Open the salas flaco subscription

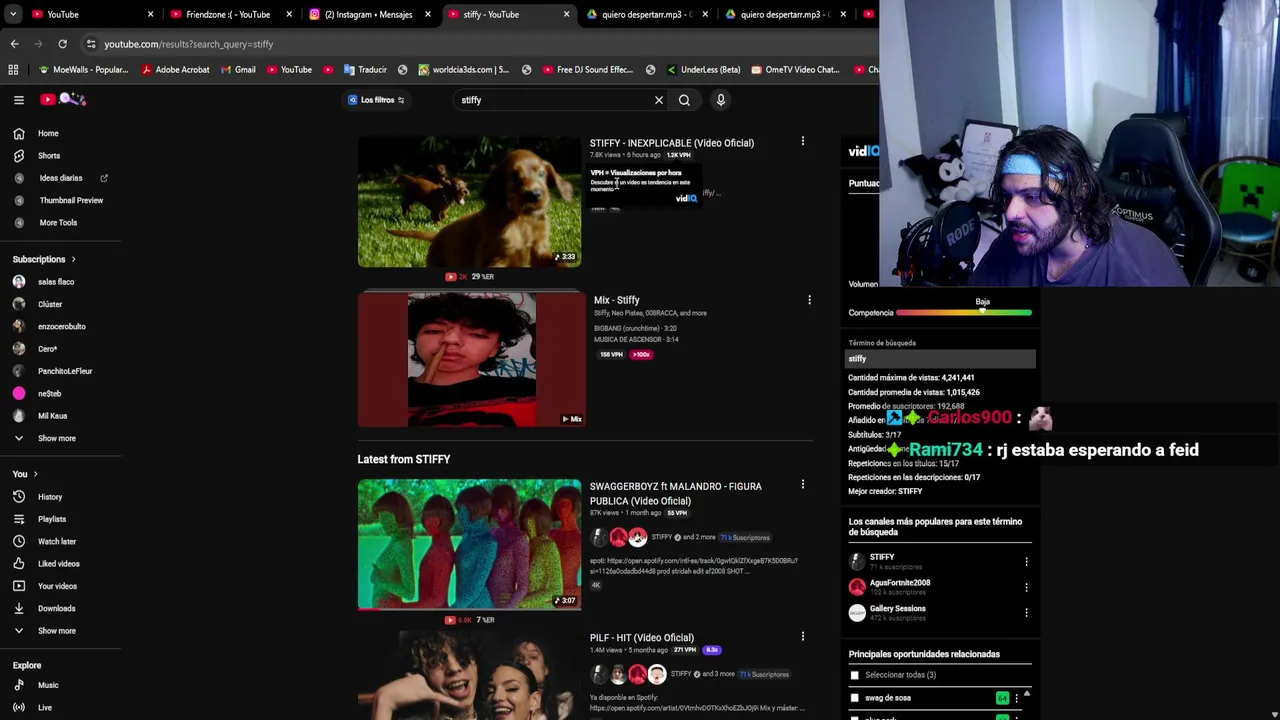tap(61, 282)
